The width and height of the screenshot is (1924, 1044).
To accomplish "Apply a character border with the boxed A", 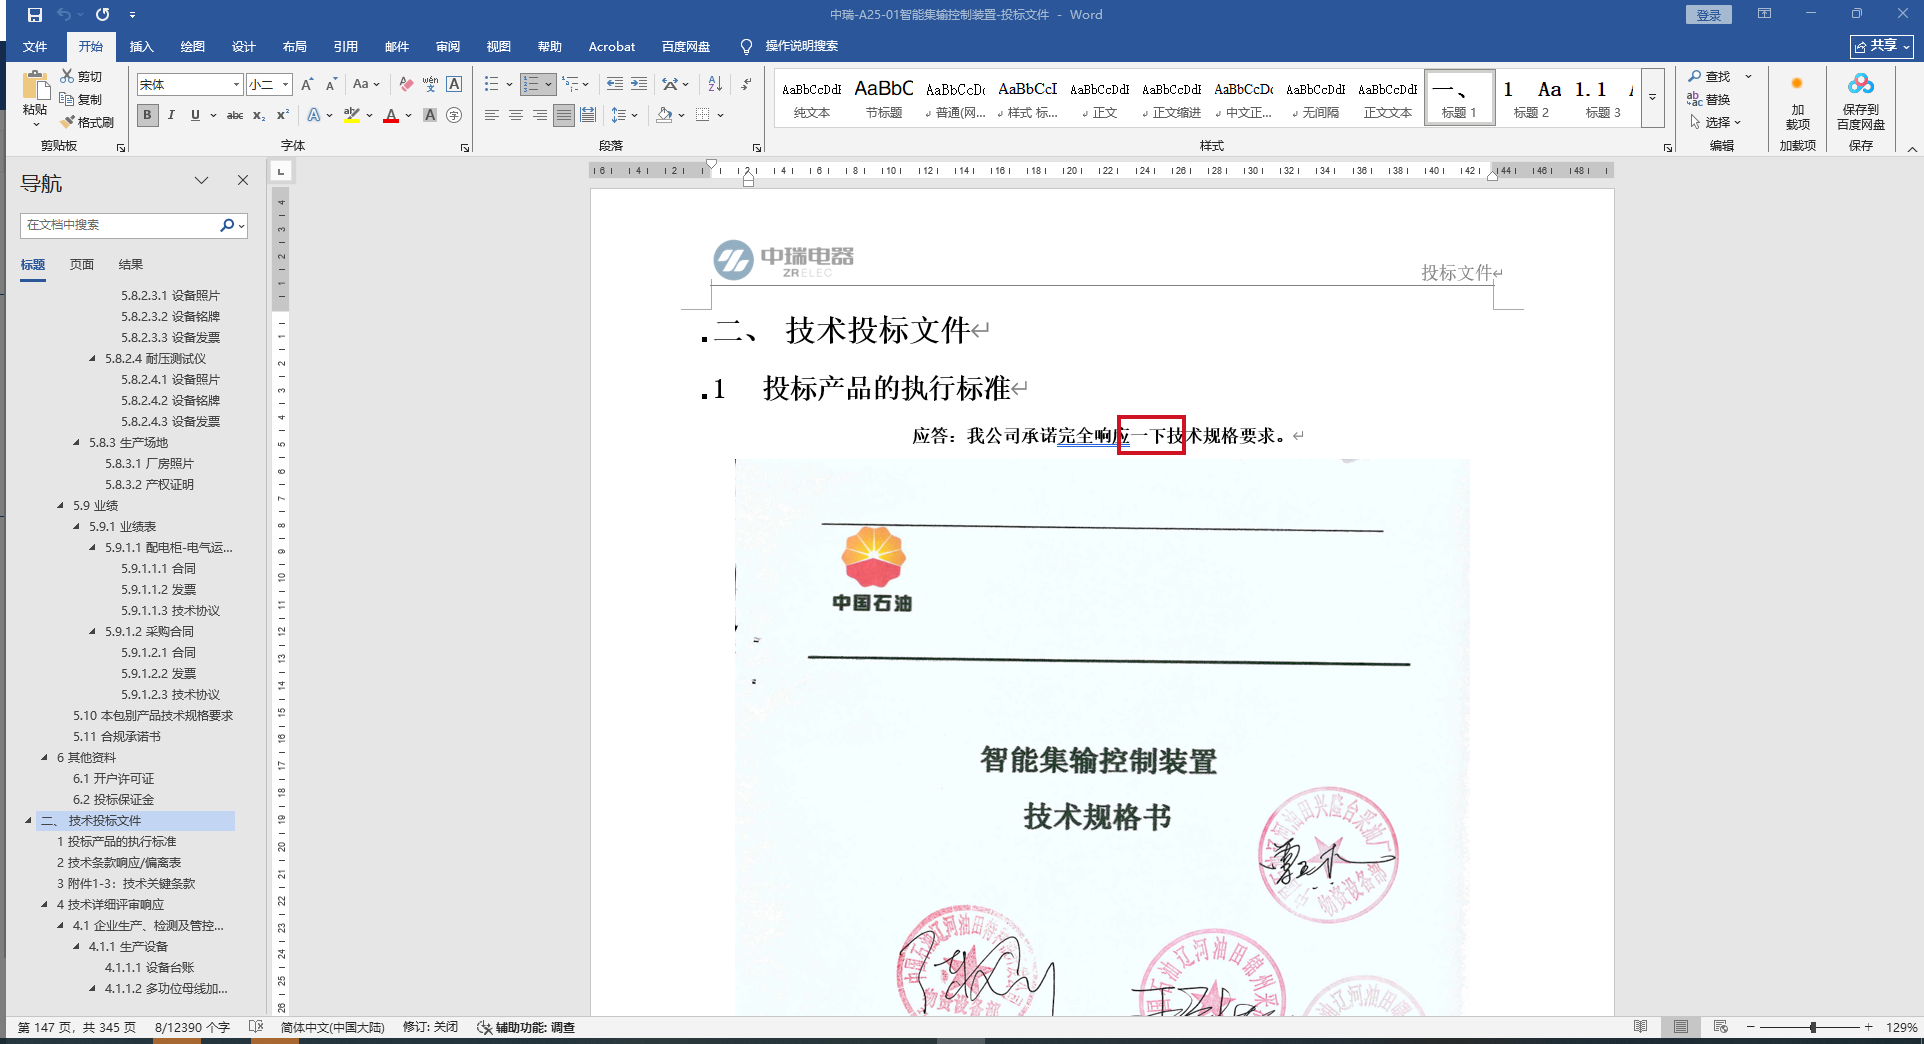I will point(454,85).
